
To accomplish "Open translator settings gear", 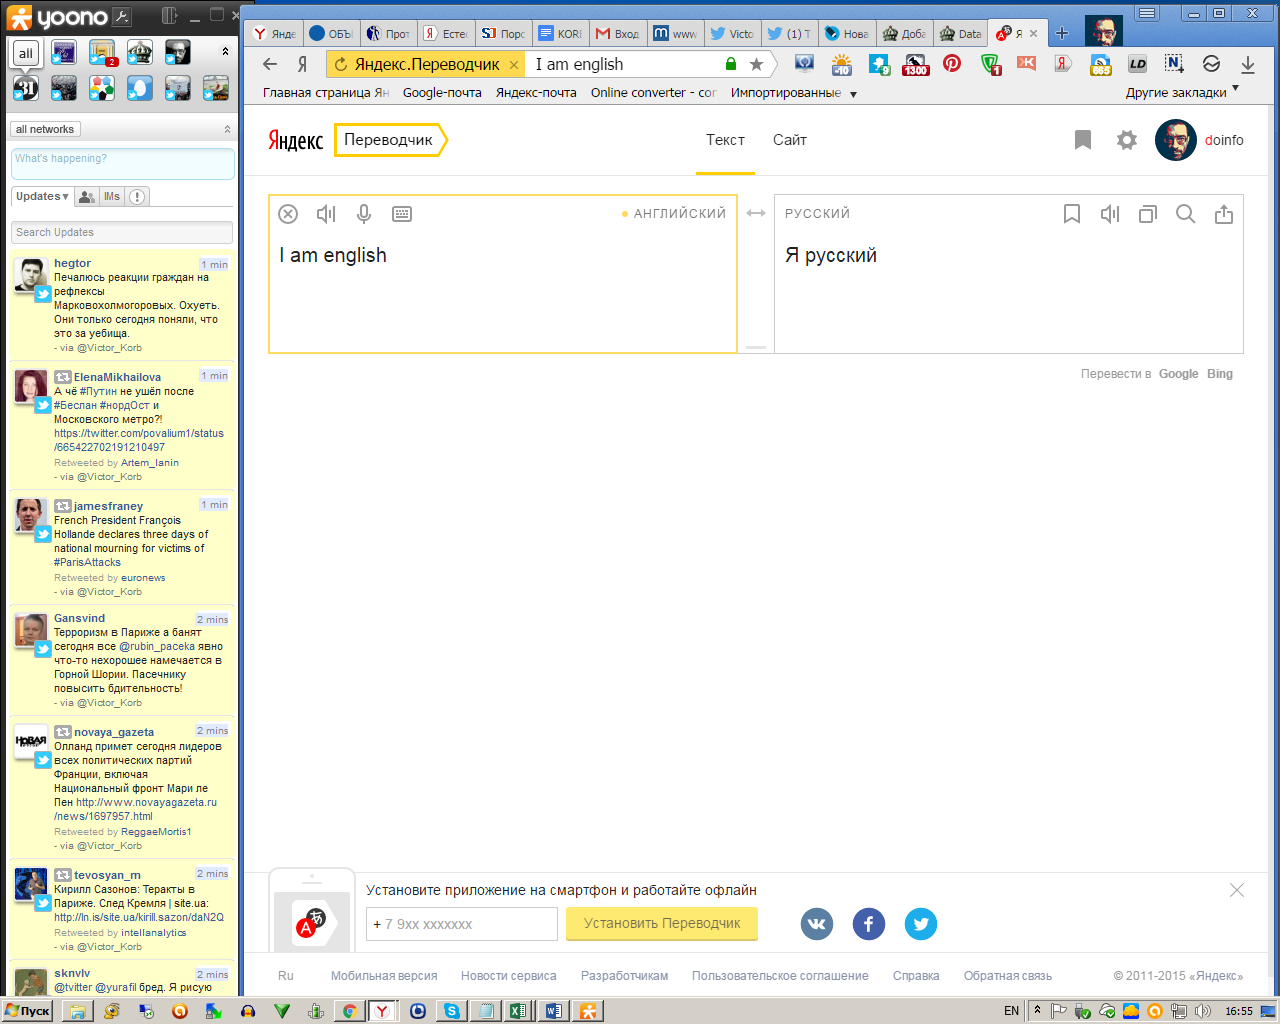I will [1127, 140].
